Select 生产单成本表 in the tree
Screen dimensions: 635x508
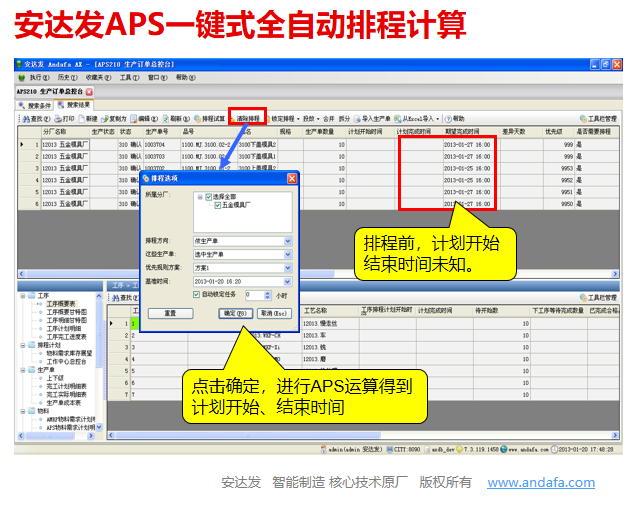[64, 403]
